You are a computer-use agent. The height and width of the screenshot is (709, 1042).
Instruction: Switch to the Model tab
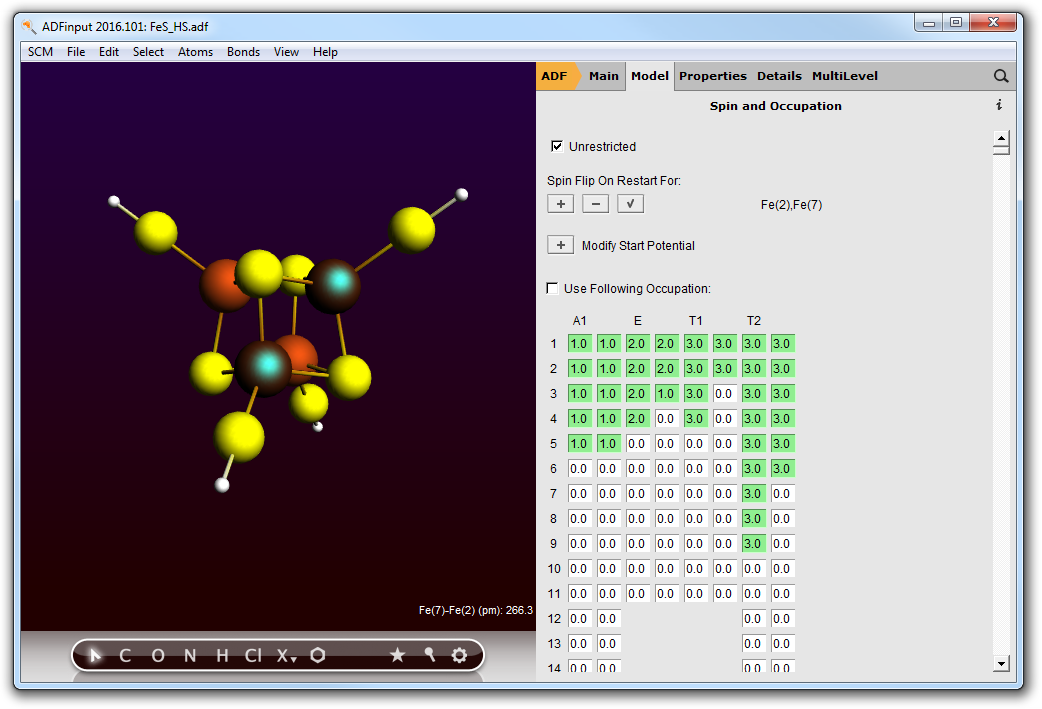(x=650, y=76)
